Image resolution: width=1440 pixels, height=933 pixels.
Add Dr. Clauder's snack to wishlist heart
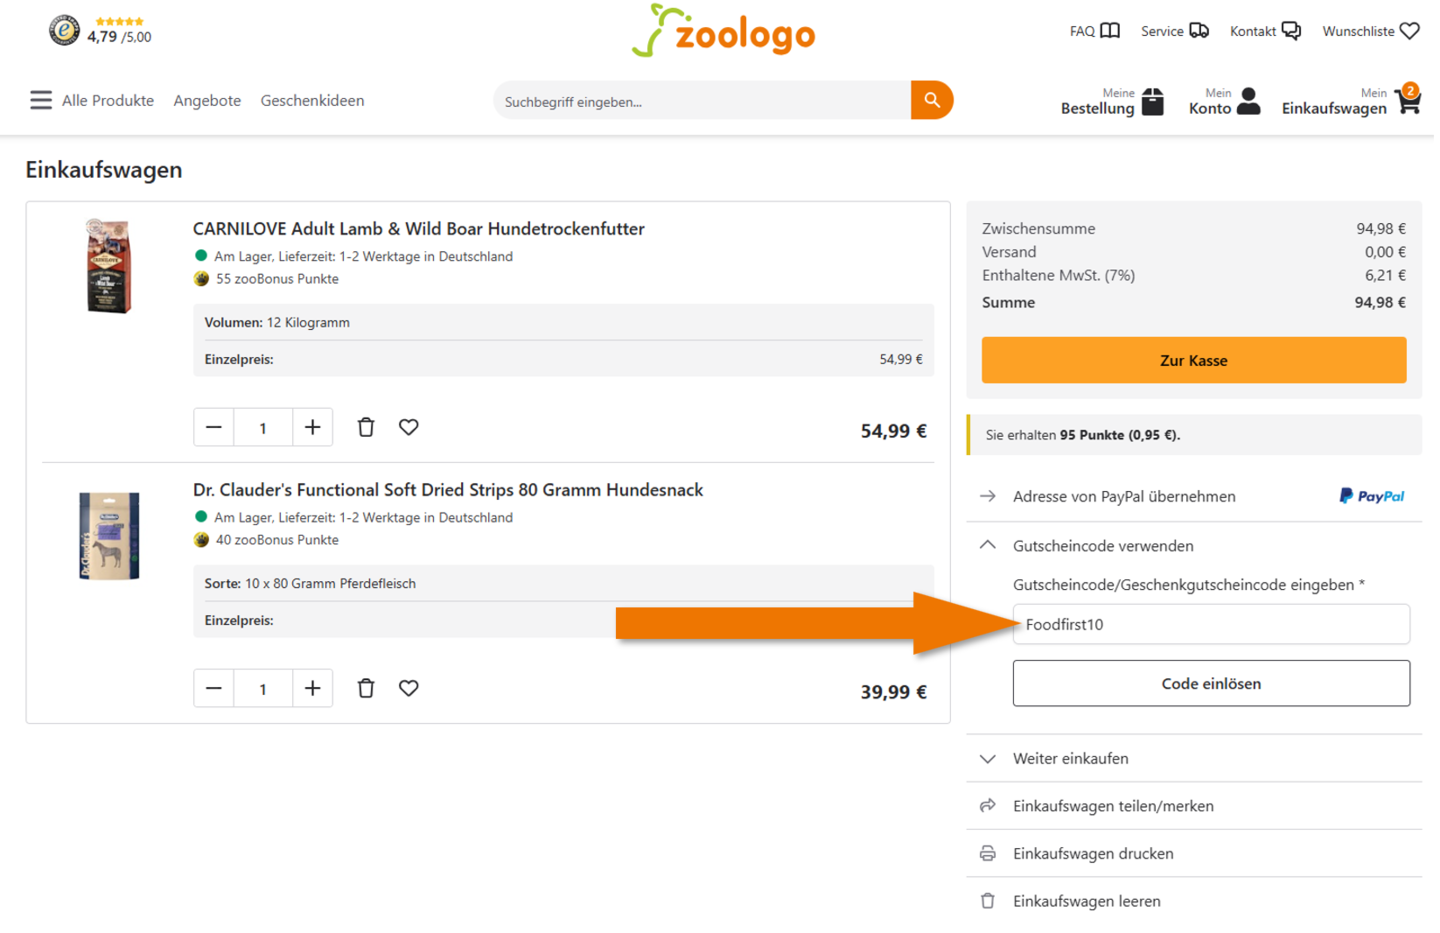[x=408, y=688]
